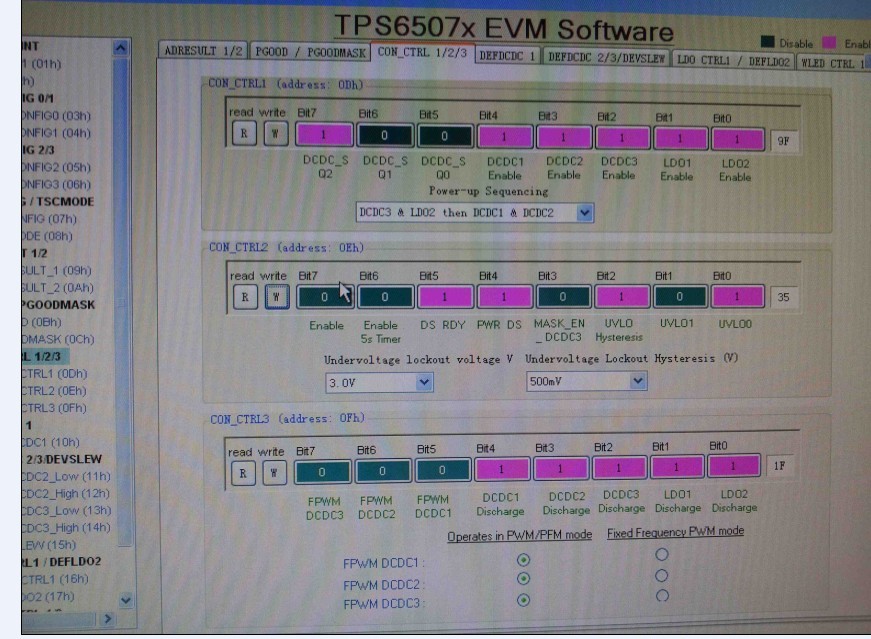Toggle Bit7 Enable in CON_CTRL2
The height and width of the screenshot is (639, 871).
click(325, 297)
